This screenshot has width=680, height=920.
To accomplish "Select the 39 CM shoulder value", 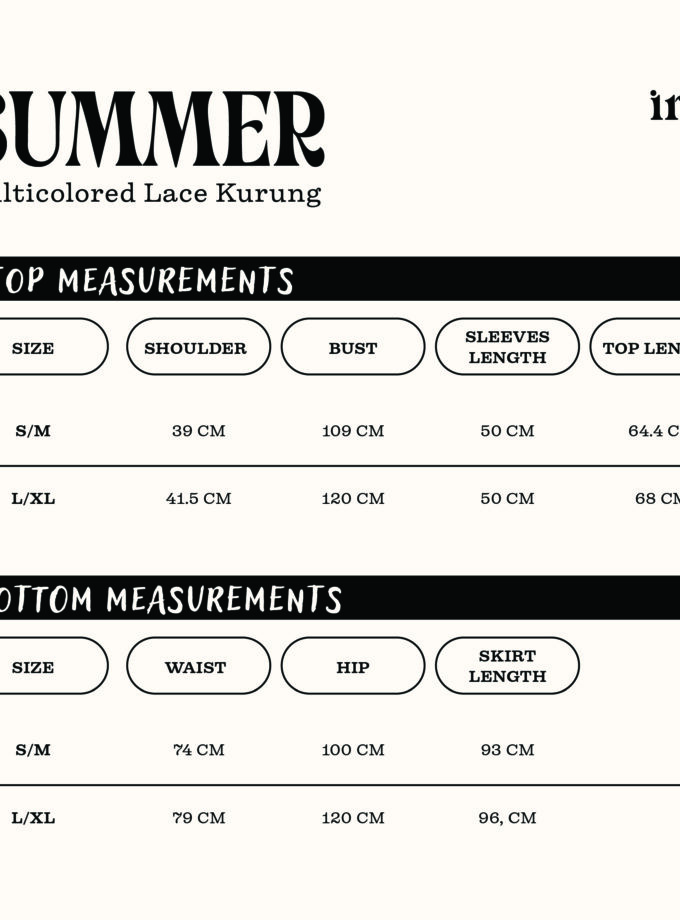I will point(198,431).
